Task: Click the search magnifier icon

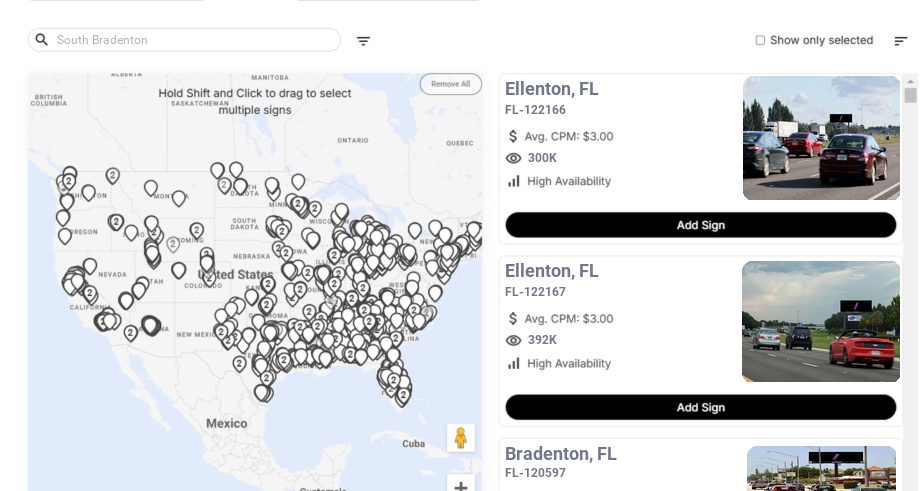Action: (x=41, y=40)
